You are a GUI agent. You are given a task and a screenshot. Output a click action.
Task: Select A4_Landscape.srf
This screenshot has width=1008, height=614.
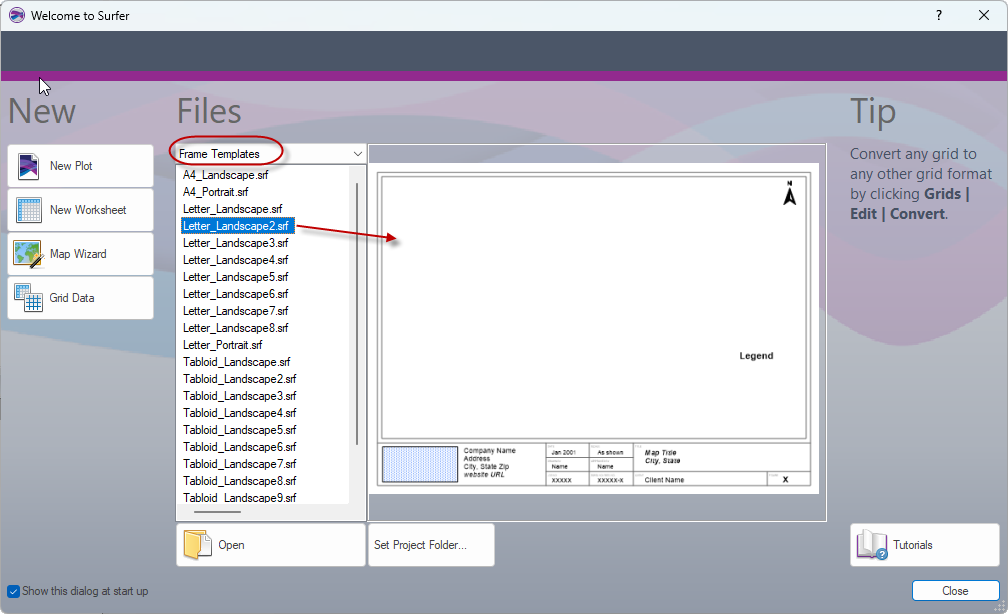click(225, 175)
